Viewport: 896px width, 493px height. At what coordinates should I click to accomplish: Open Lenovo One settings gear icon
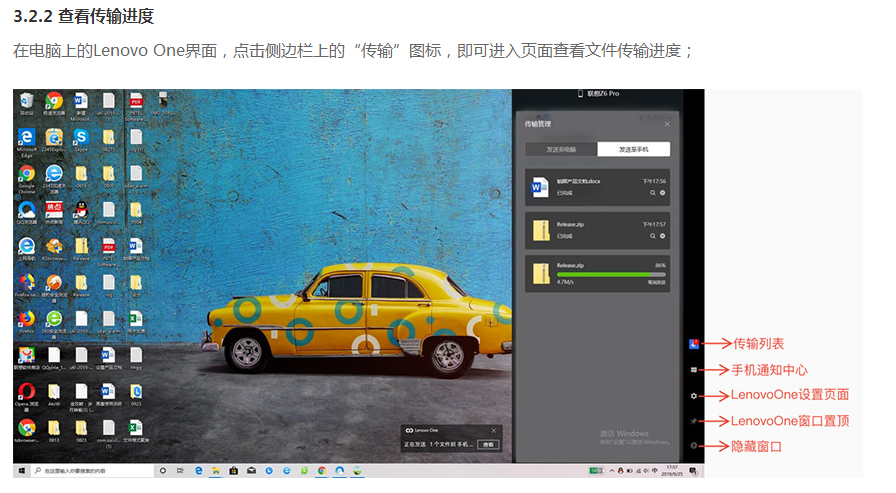694,396
